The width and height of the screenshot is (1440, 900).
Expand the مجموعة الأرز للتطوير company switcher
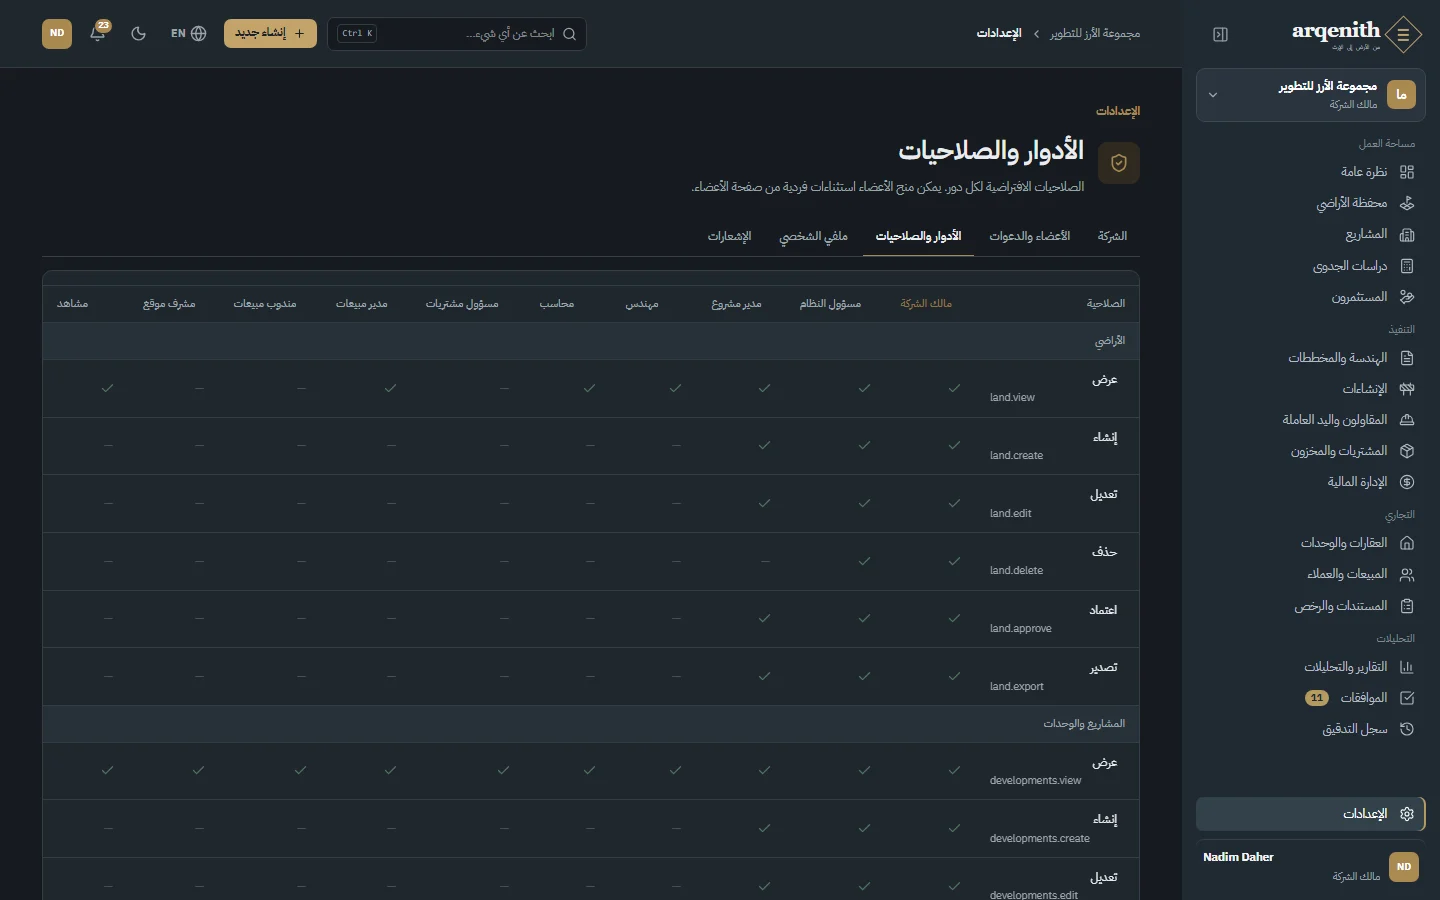(1310, 95)
